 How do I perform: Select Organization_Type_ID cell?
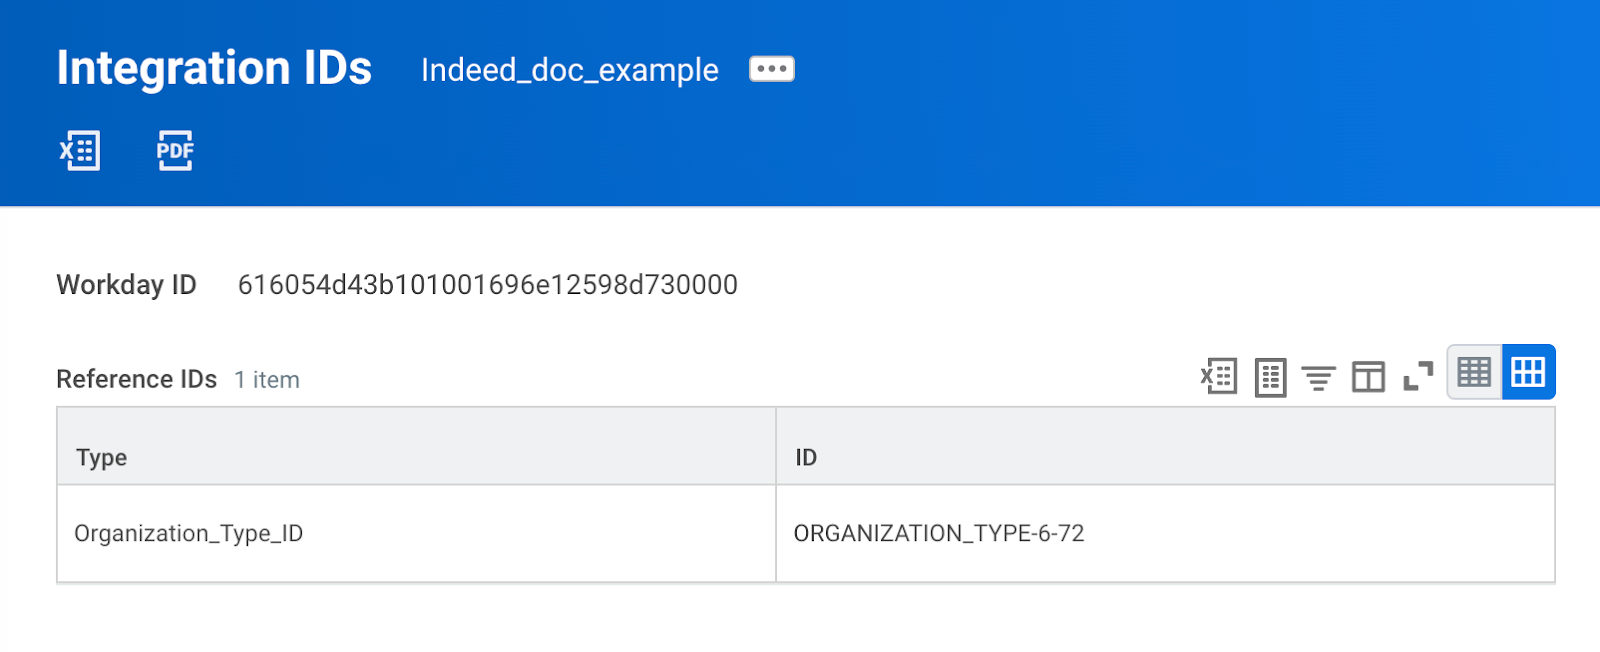click(x=416, y=534)
